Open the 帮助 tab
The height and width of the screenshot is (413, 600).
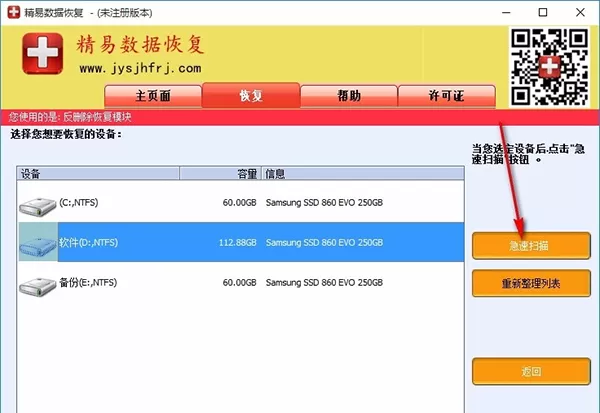click(349, 96)
